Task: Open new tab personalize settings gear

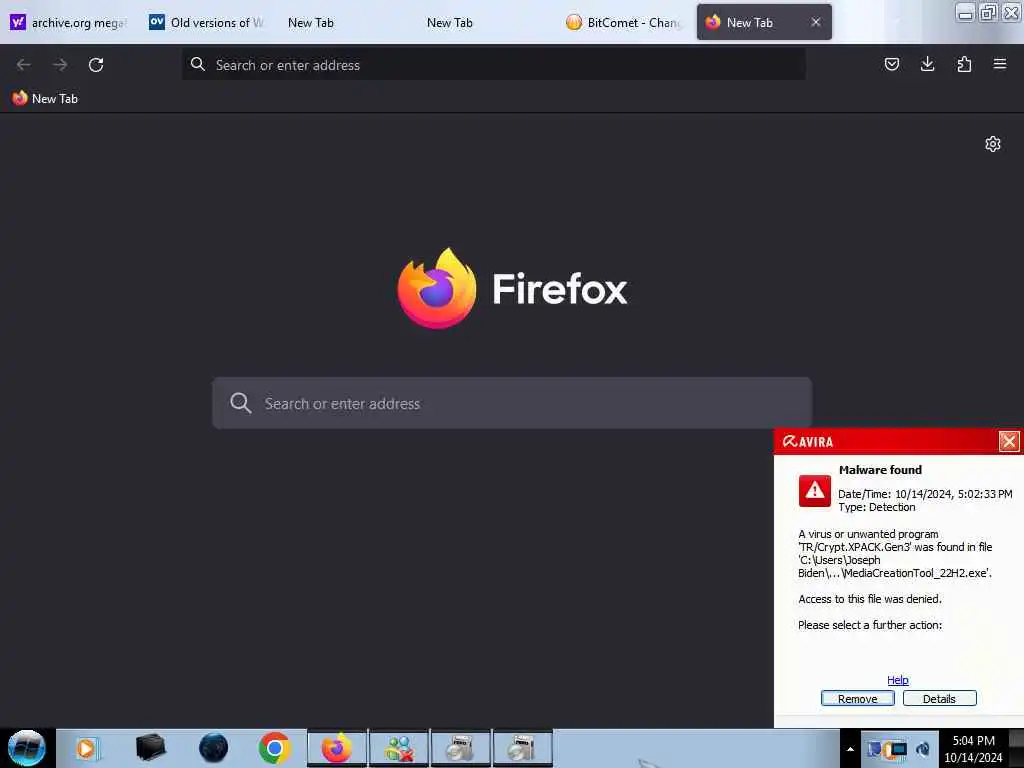Action: (993, 144)
